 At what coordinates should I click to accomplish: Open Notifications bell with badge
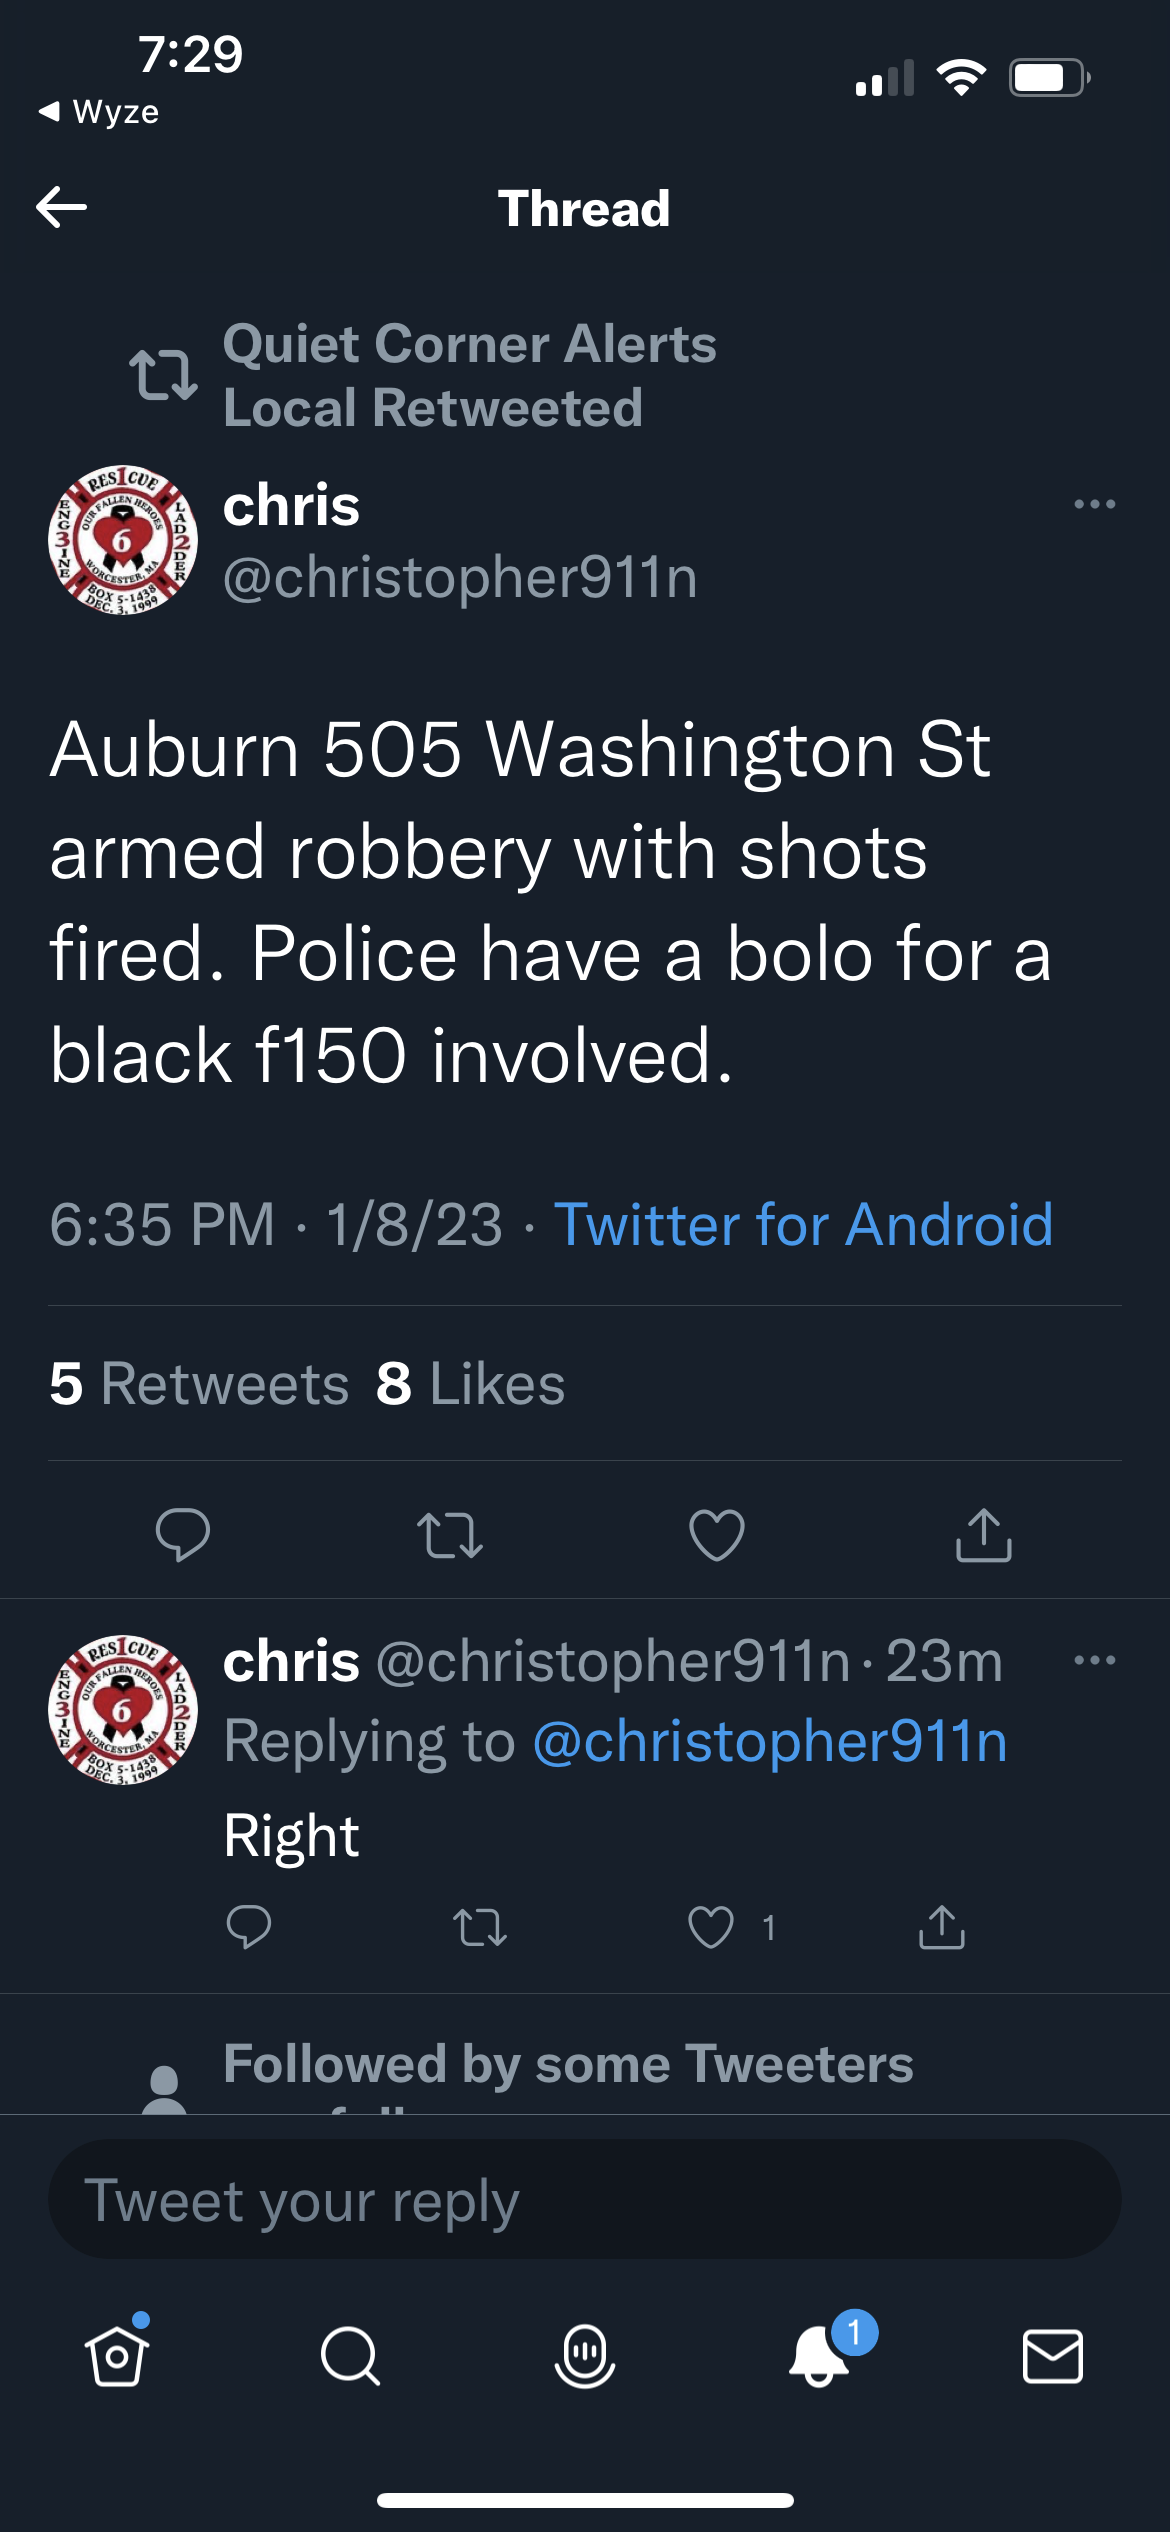(820, 2354)
